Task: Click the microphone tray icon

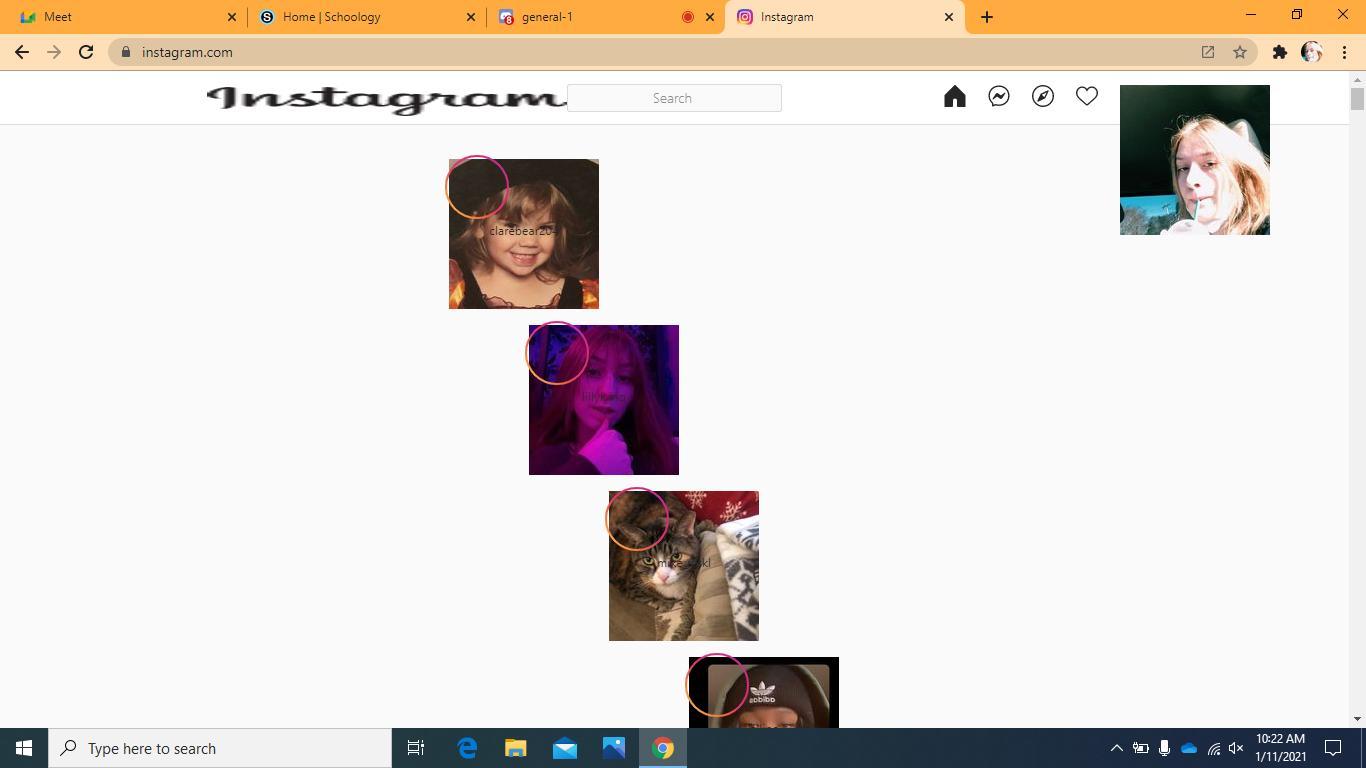Action: click(1164, 748)
